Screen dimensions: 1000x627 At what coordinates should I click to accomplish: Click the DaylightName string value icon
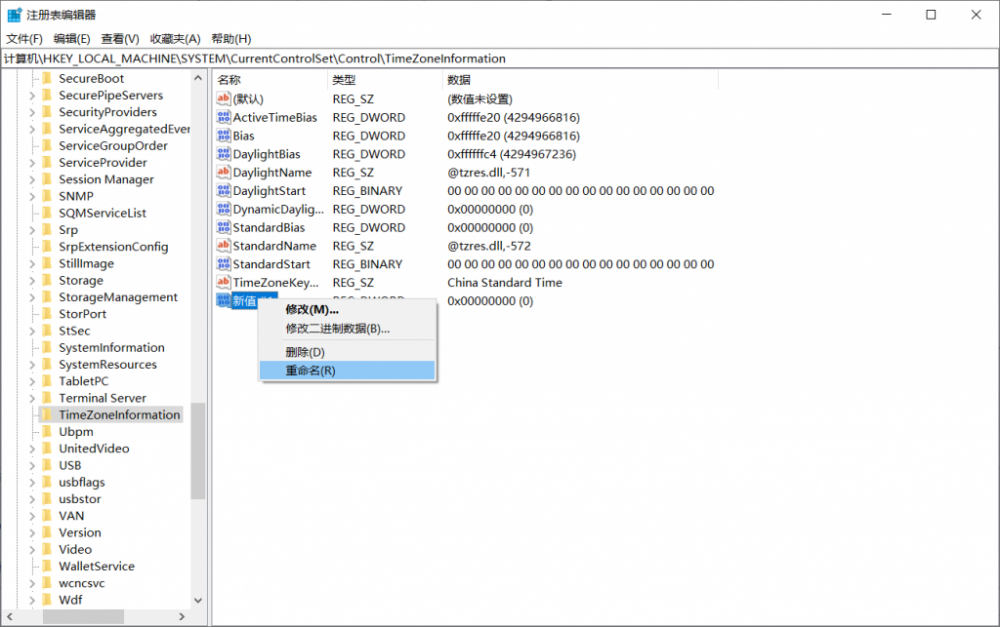pos(224,173)
